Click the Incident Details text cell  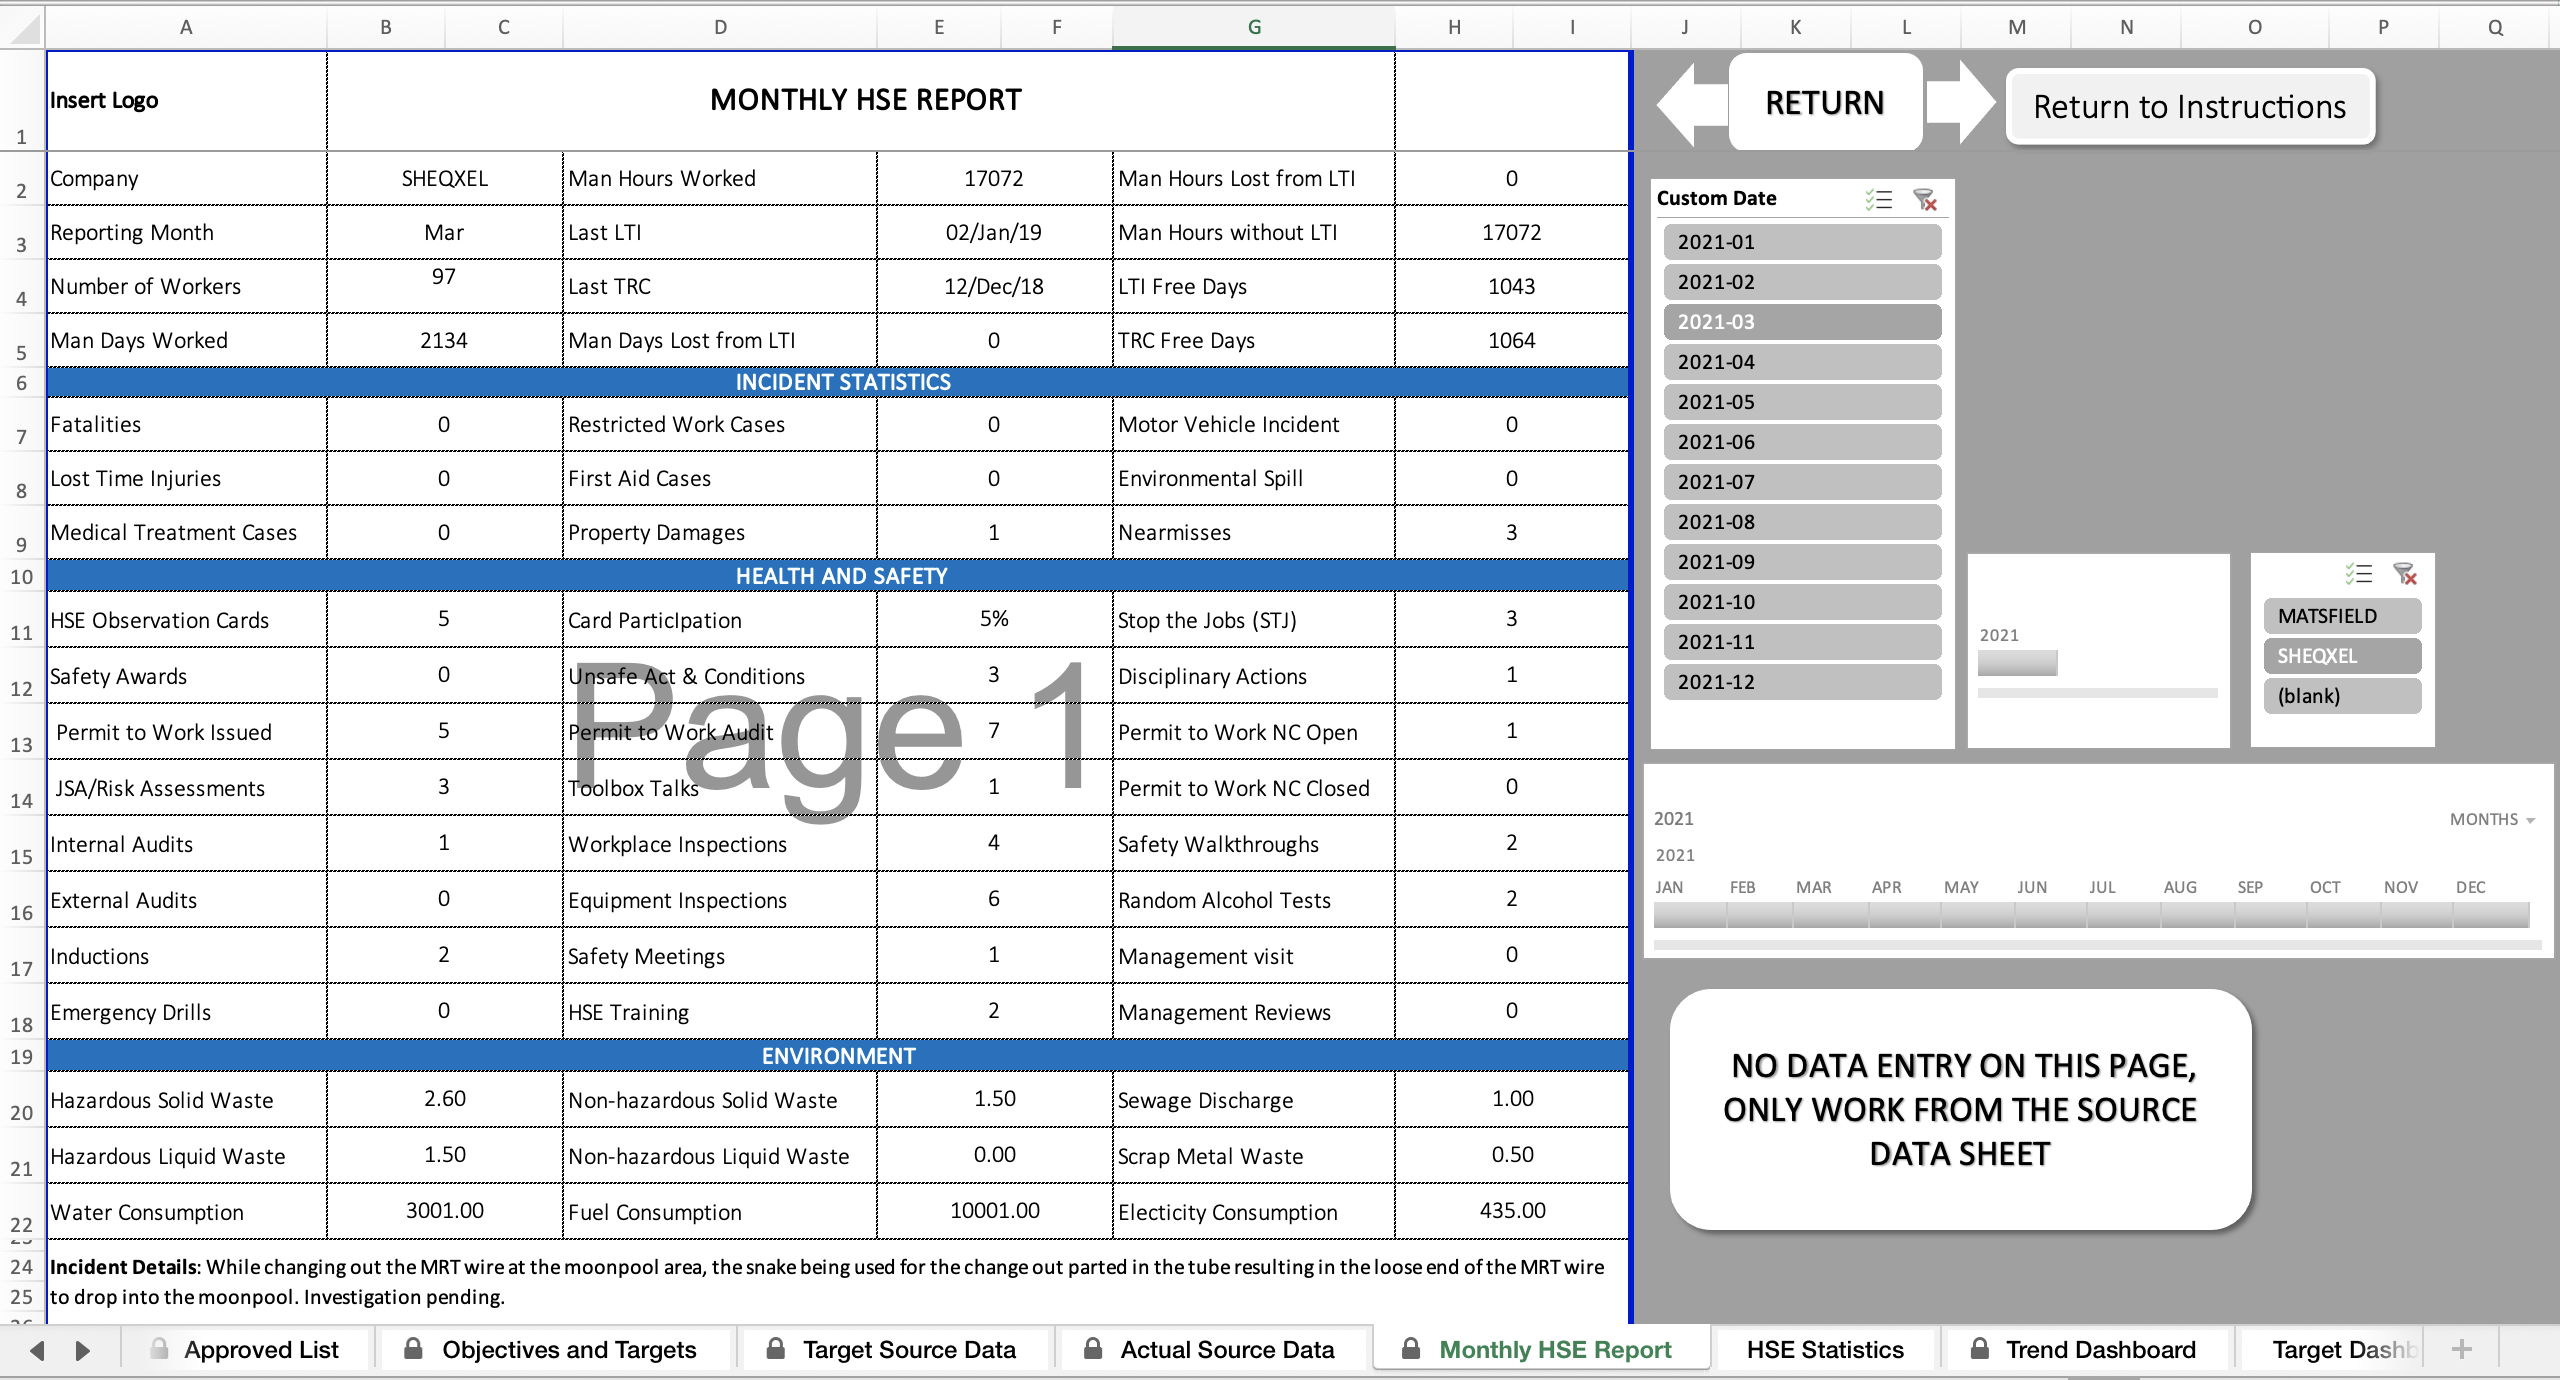838,1282
